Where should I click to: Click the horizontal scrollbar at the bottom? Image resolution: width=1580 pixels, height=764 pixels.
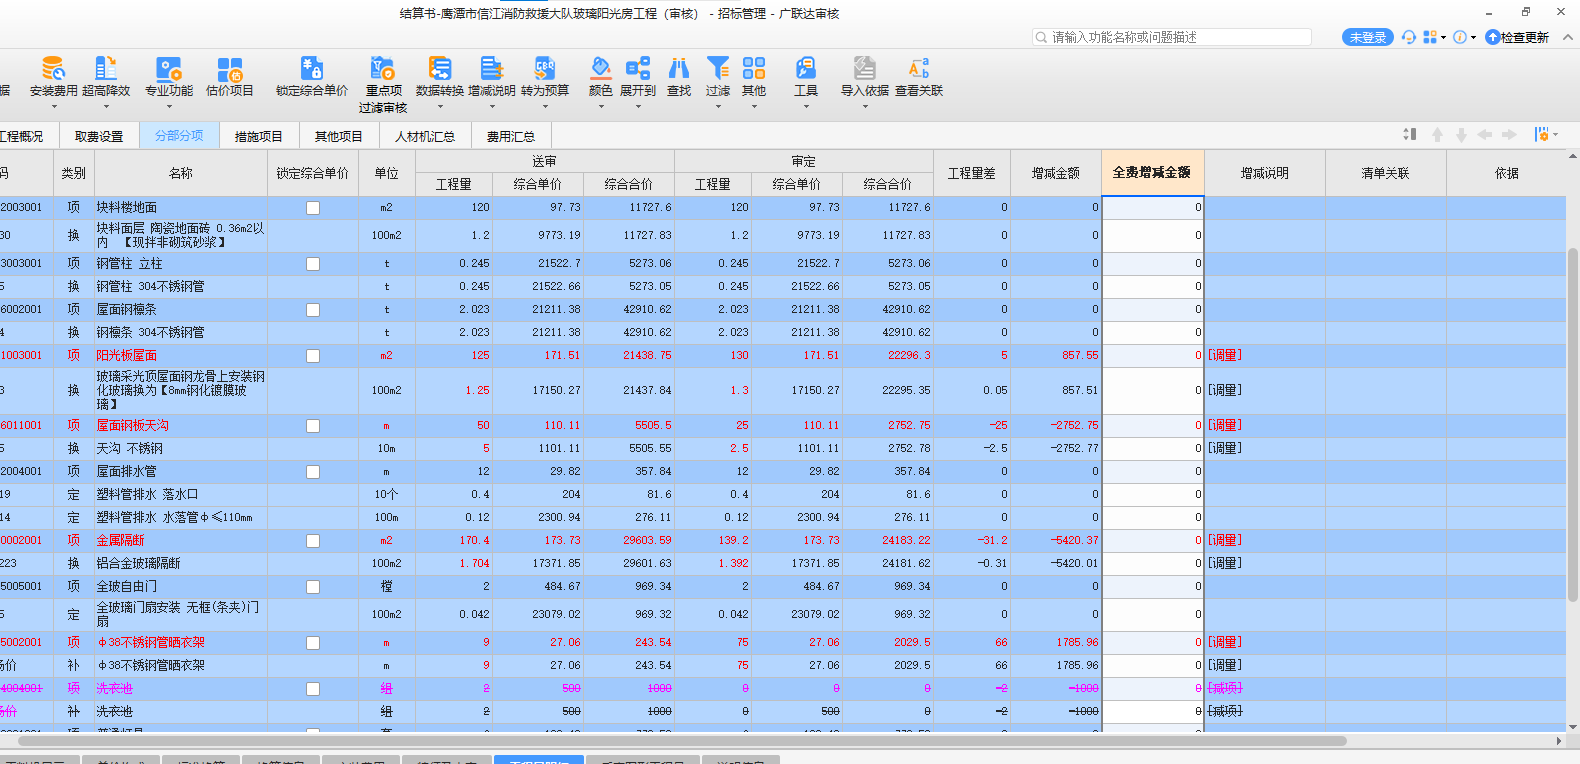pyautogui.click(x=682, y=741)
